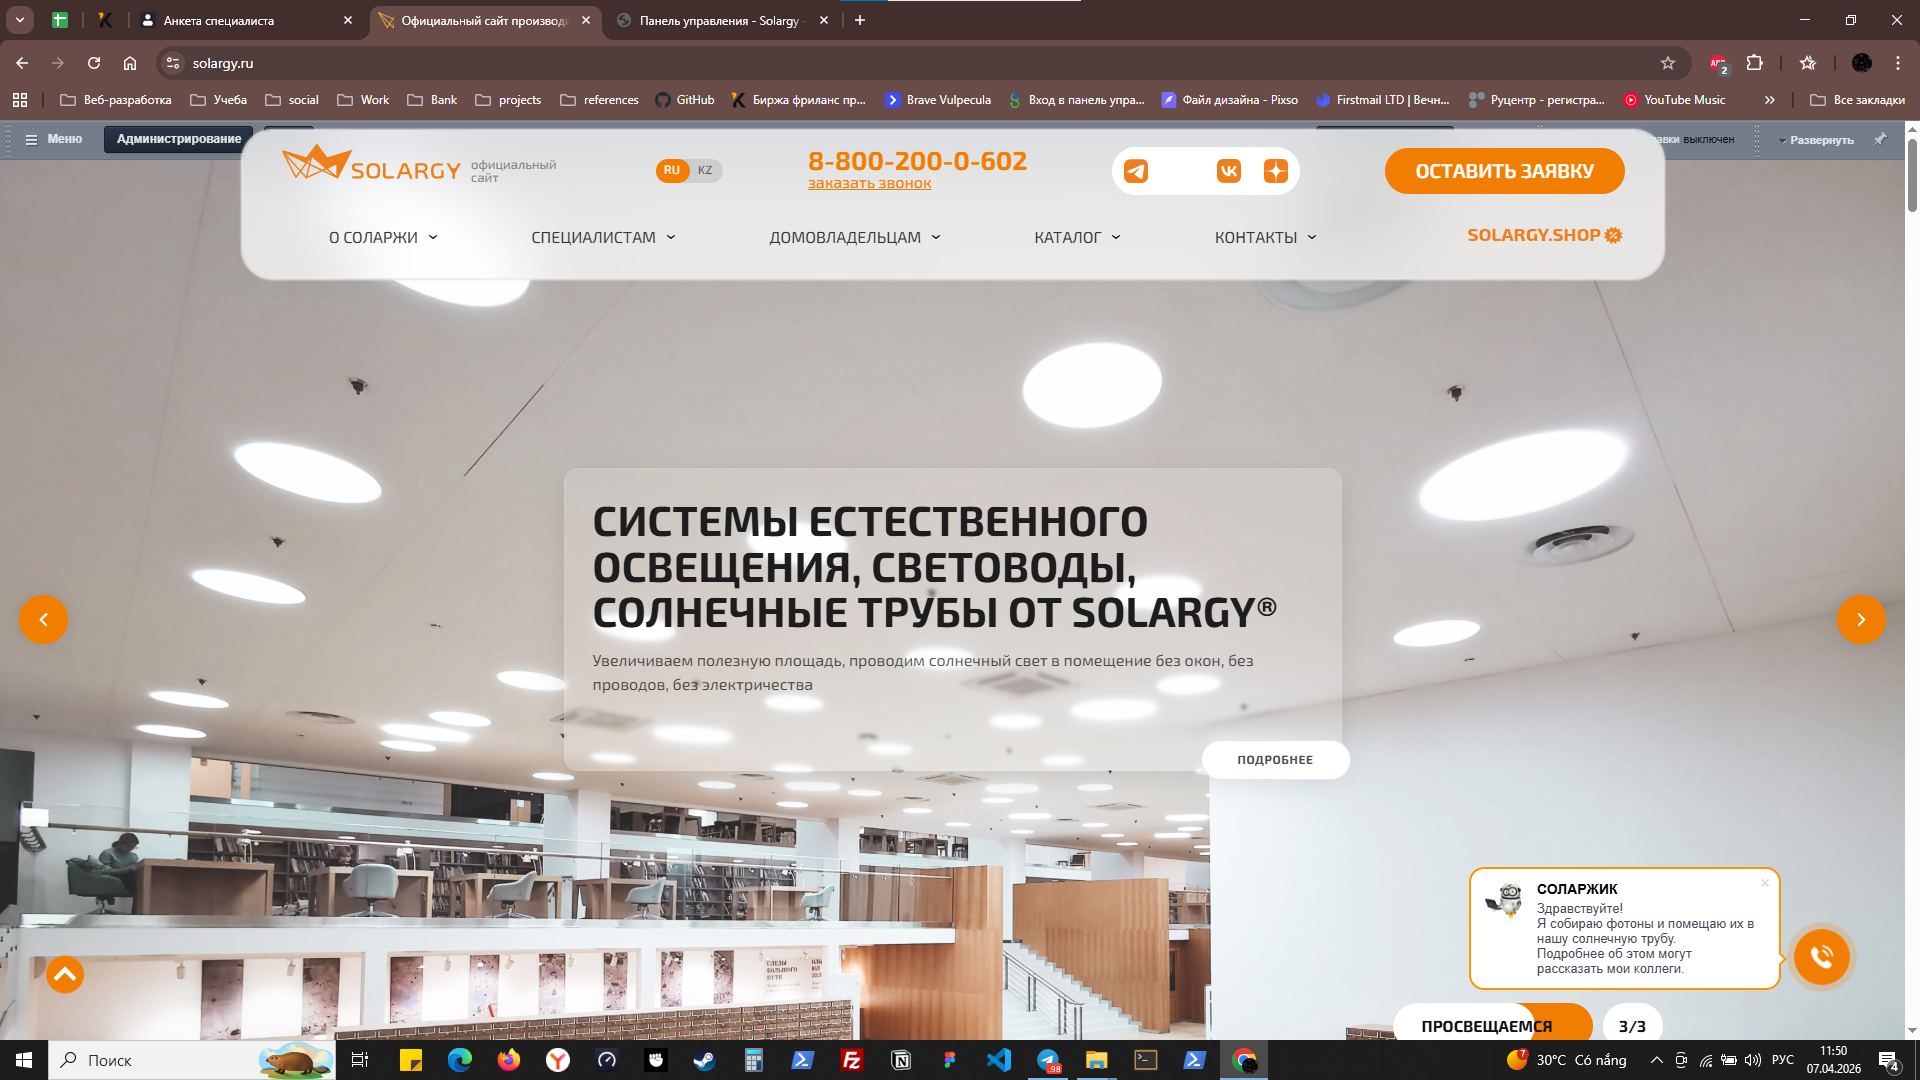The image size is (1920, 1080).
Task: Expand the О СОЛАРЖИ dropdown menu
Action: [x=383, y=237]
